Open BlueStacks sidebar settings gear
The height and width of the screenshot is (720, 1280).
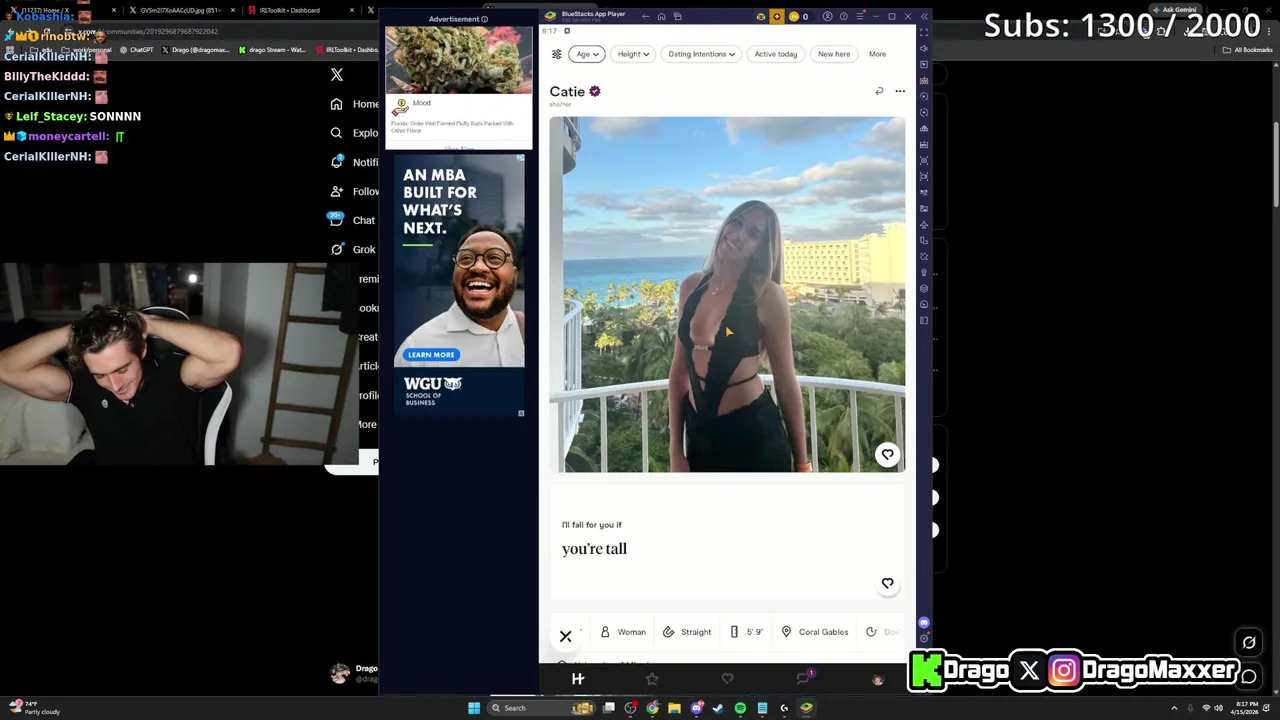(924, 638)
